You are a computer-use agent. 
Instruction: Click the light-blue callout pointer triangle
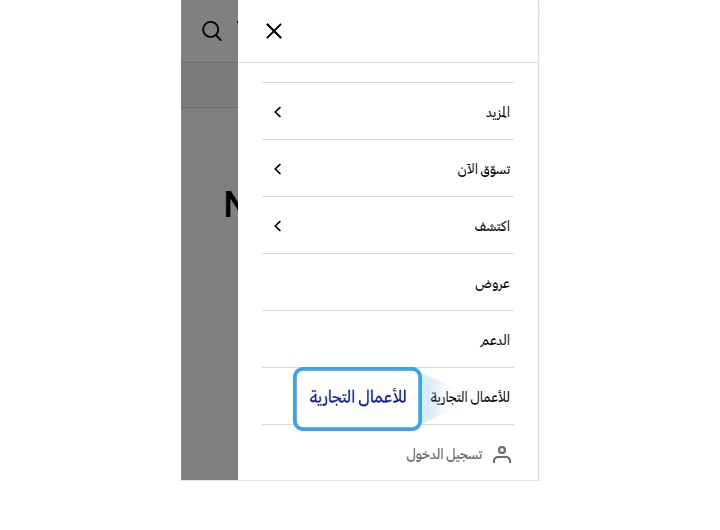coord(432,397)
